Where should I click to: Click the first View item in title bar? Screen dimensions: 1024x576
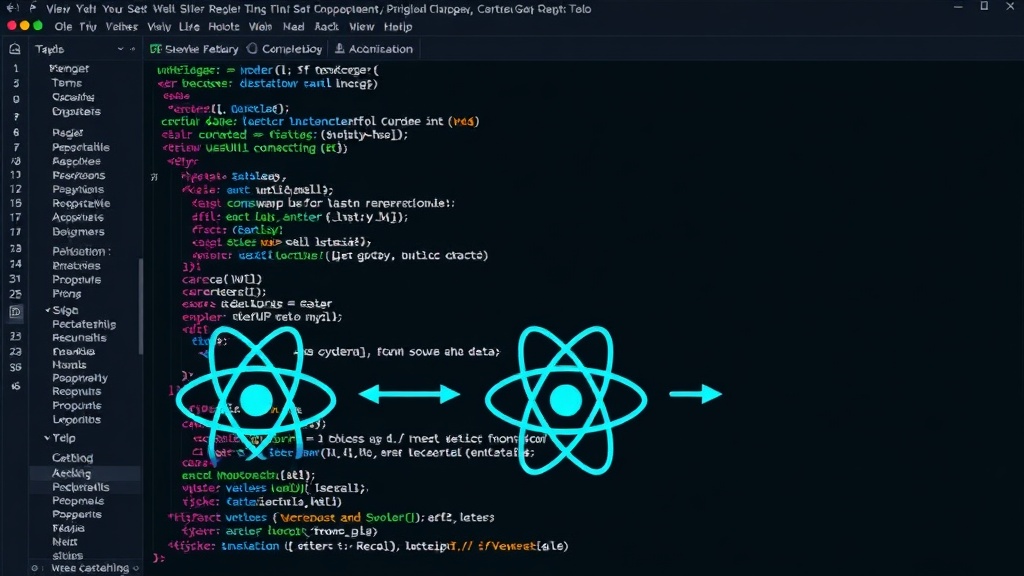point(58,8)
